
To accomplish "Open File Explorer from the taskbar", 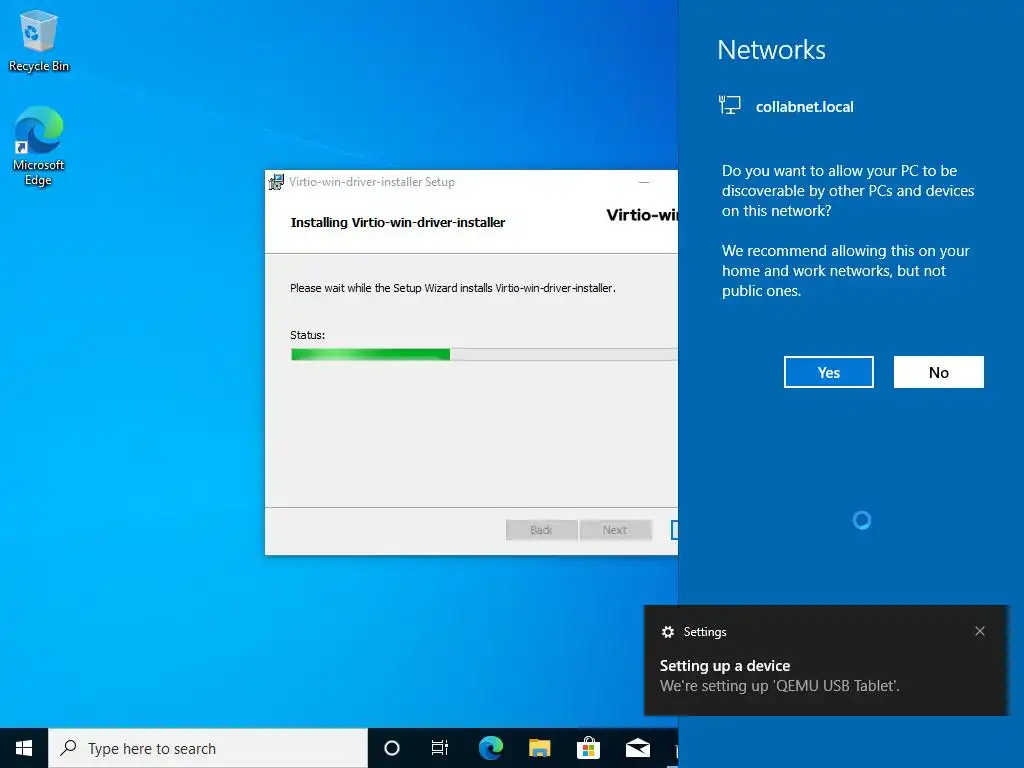I will pos(539,748).
